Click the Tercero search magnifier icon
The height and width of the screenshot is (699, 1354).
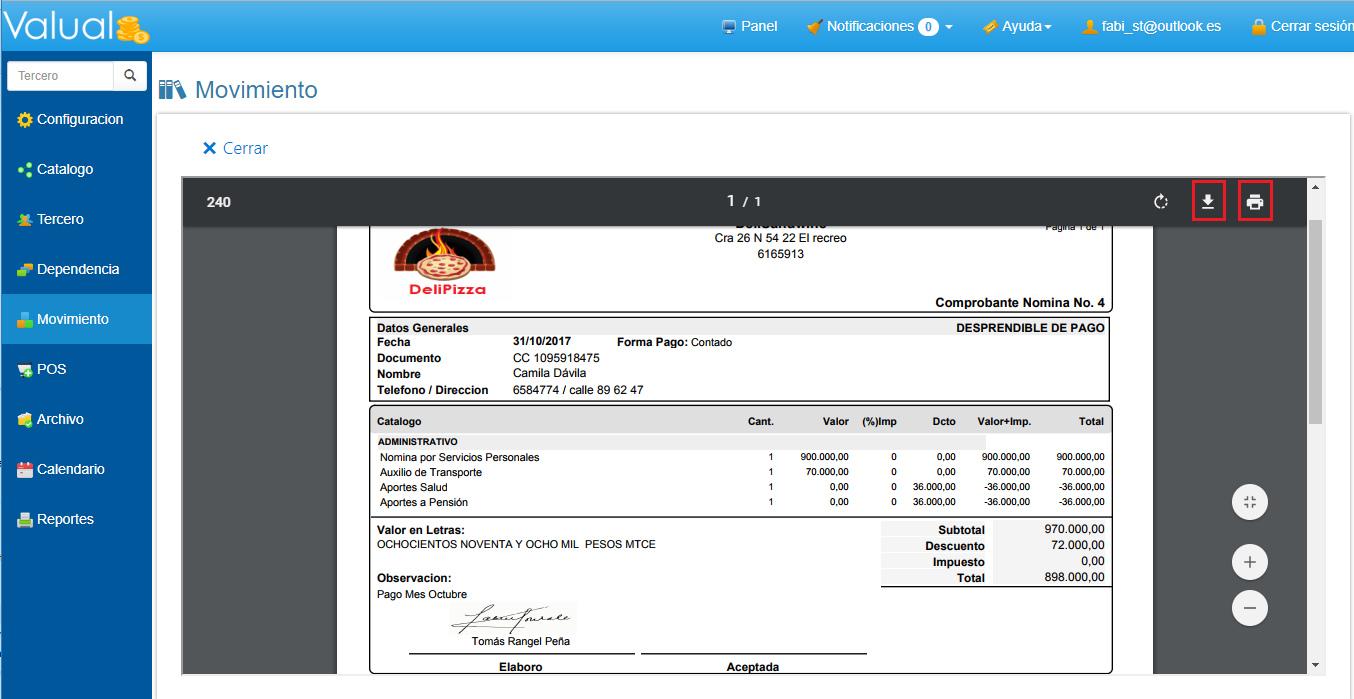(x=130, y=76)
